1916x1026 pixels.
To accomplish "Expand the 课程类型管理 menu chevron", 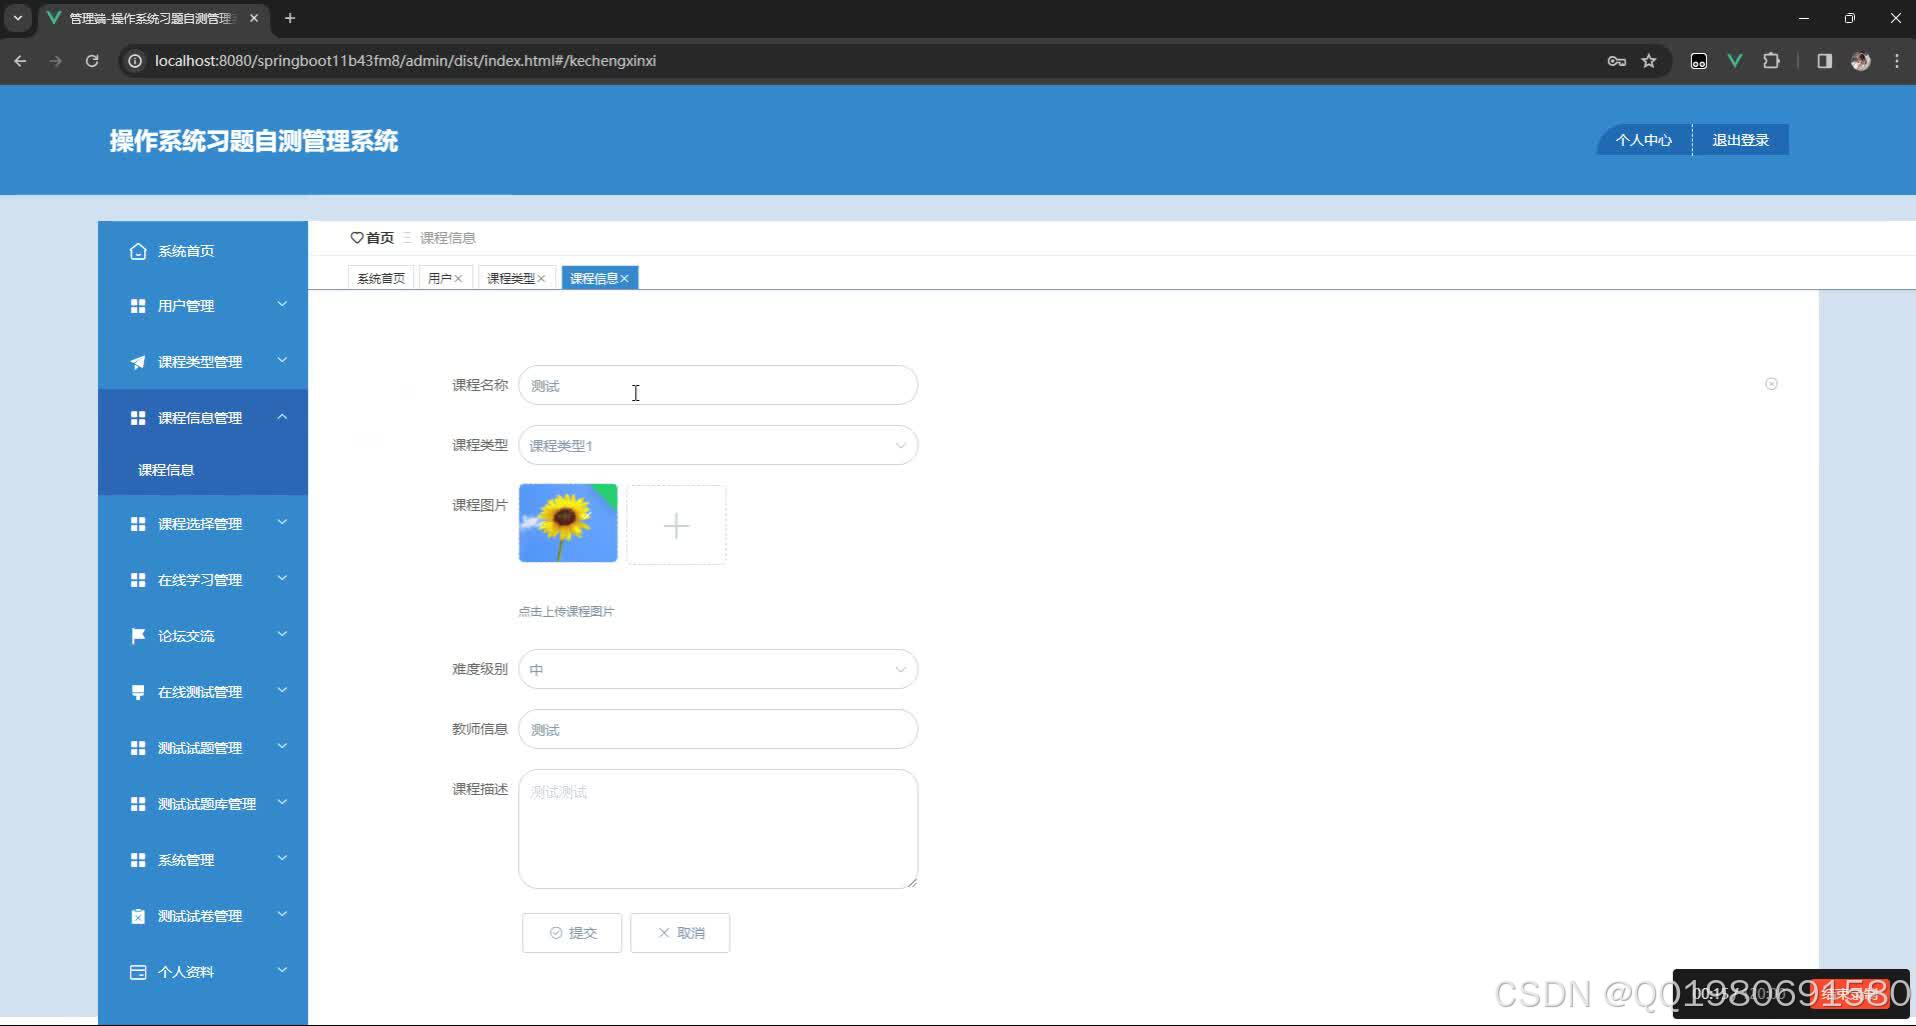I will (282, 360).
